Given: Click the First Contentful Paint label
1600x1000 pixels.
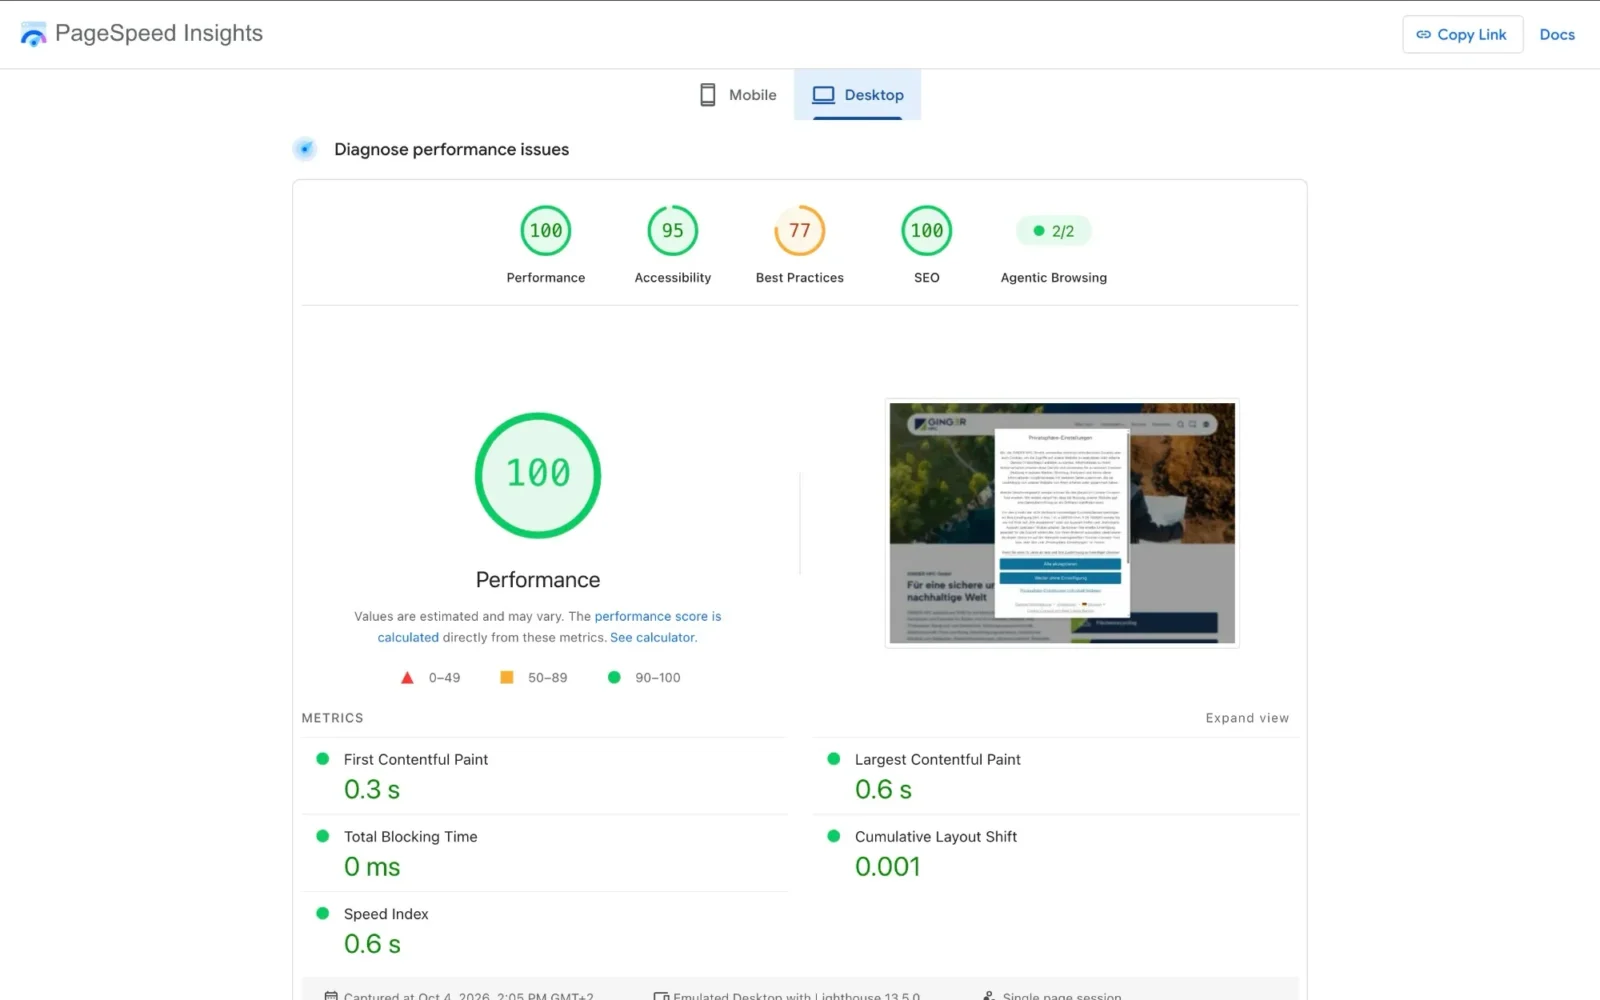Looking at the screenshot, I should (x=416, y=760).
